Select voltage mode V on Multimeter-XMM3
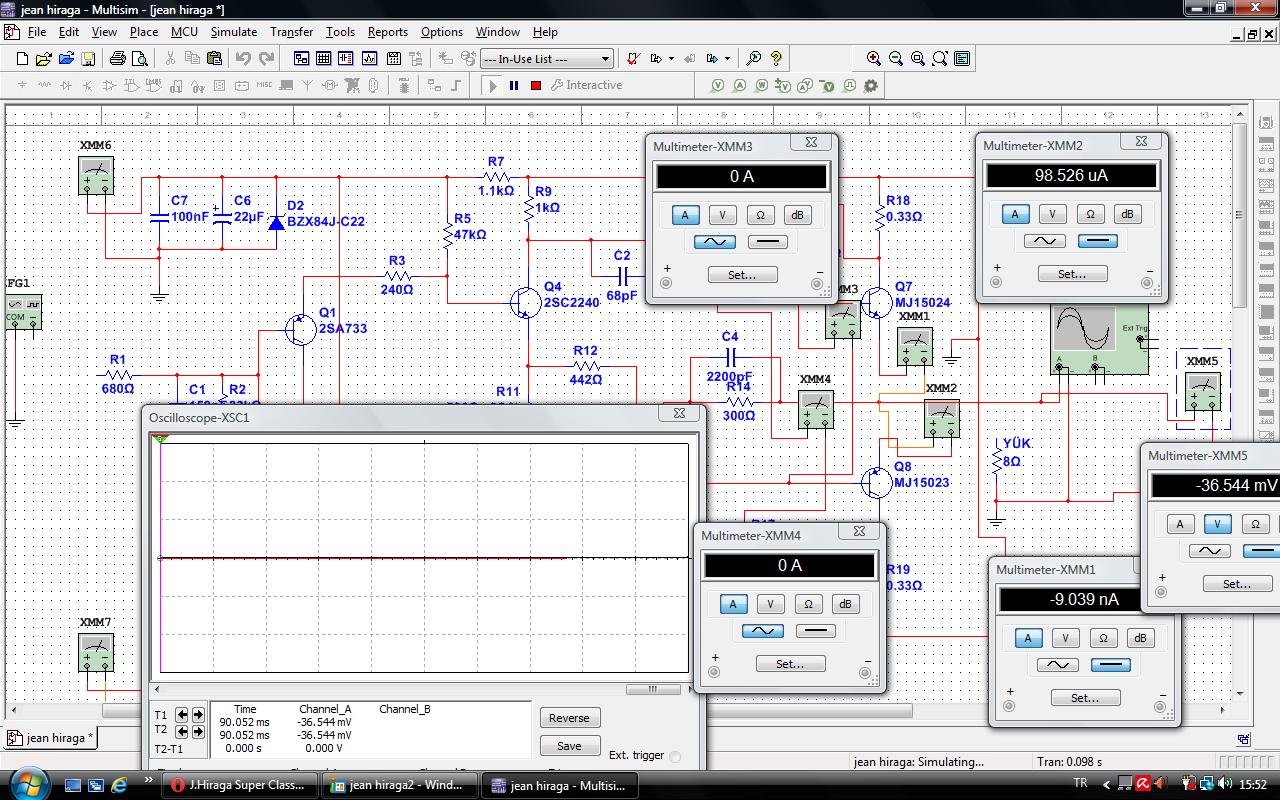The image size is (1280, 800). [x=722, y=215]
